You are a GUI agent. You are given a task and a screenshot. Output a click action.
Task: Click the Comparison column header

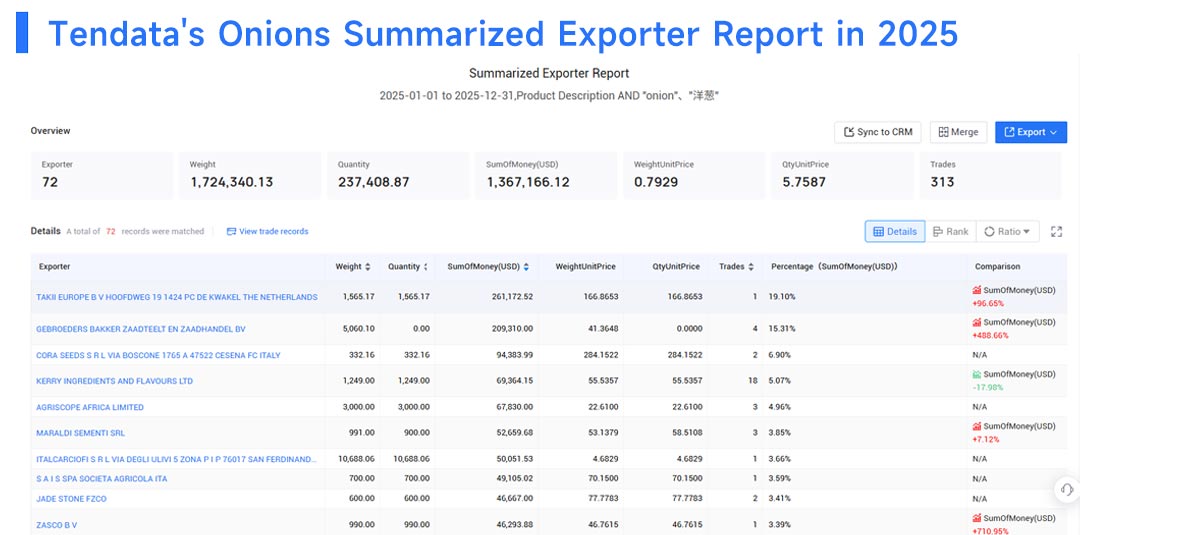click(997, 267)
